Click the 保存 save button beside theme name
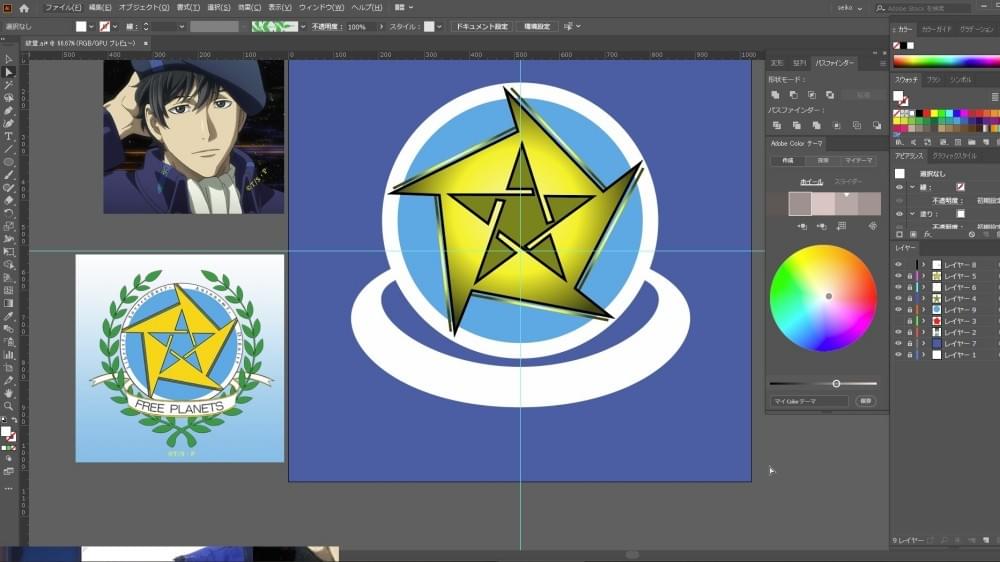 pyautogui.click(x=865, y=401)
